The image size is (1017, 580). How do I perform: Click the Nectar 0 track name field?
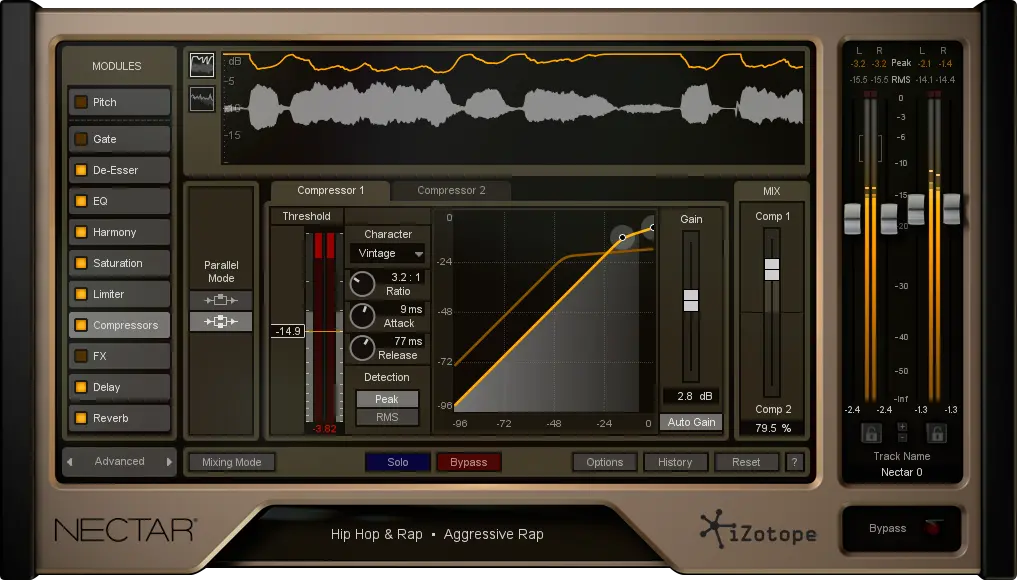click(x=902, y=472)
